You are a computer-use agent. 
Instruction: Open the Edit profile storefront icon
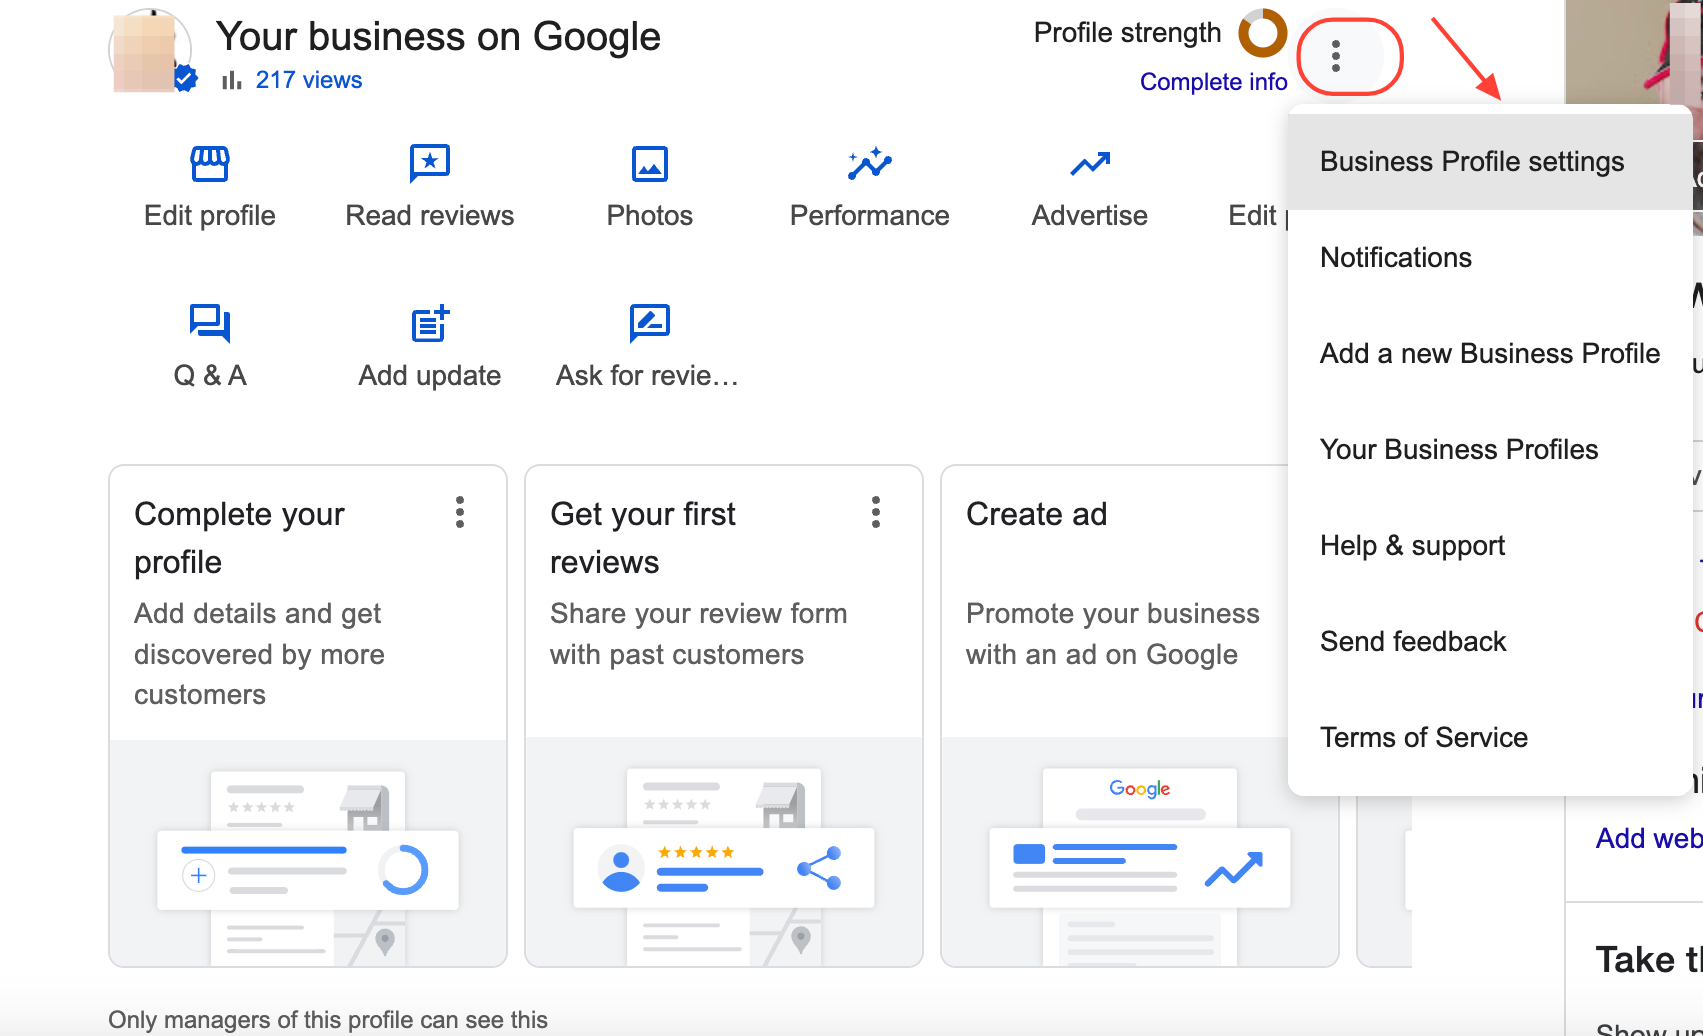[x=210, y=164]
